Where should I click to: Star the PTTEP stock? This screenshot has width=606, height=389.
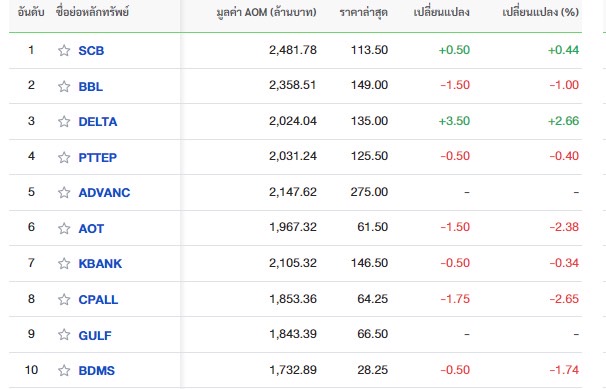(x=64, y=157)
